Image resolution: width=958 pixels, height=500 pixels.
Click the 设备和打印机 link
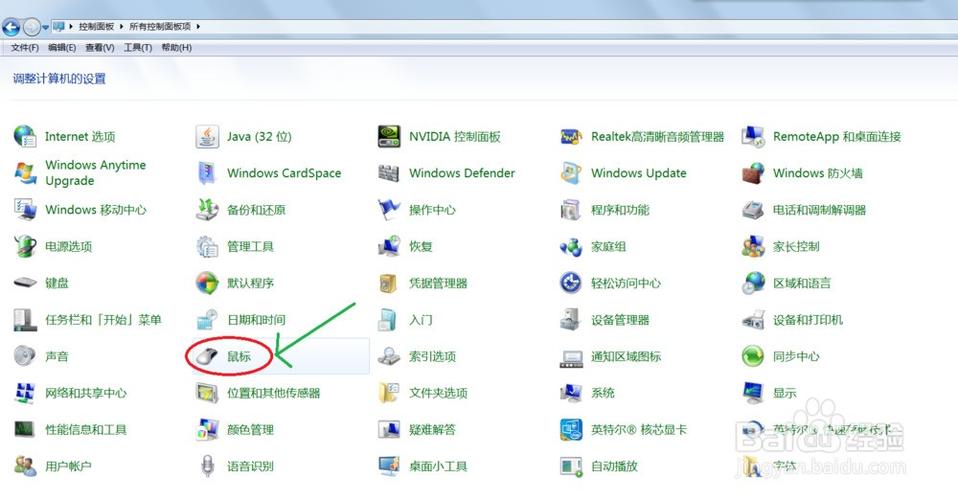[x=808, y=320]
